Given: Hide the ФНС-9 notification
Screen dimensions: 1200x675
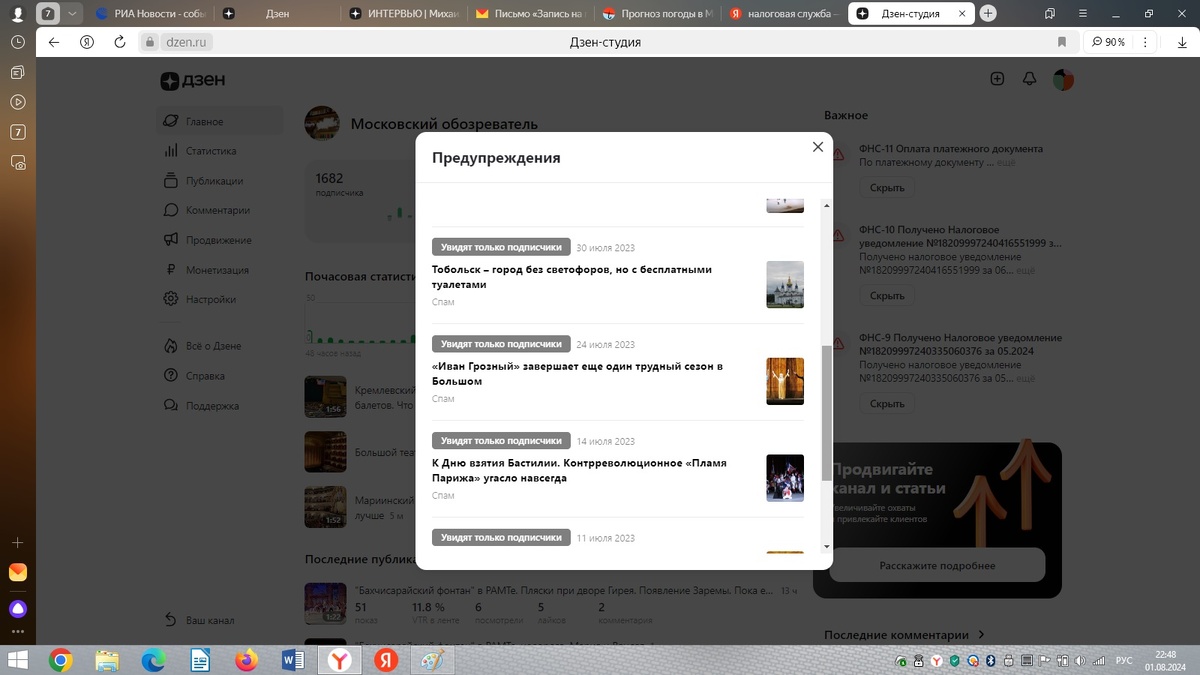Looking at the screenshot, I should pos(887,404).
